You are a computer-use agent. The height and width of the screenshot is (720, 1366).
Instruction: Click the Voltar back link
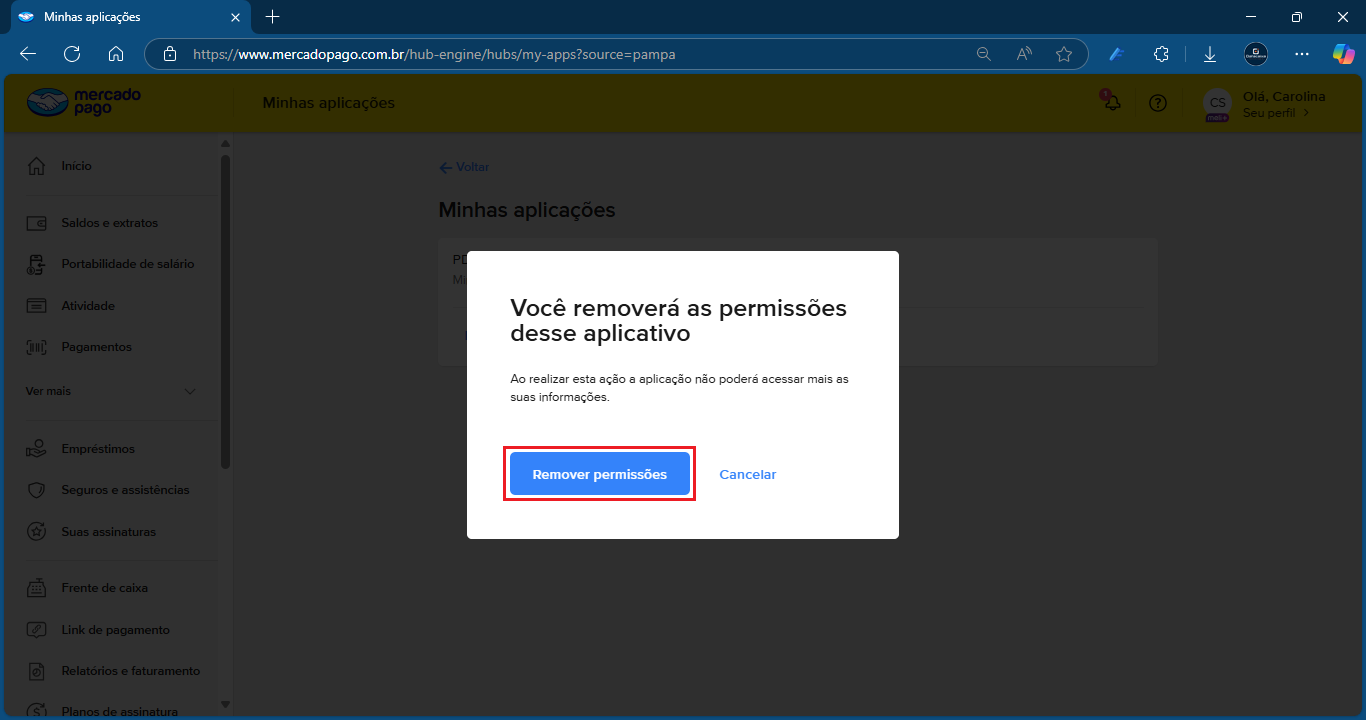pyautogui.click(x=464, y=167)
